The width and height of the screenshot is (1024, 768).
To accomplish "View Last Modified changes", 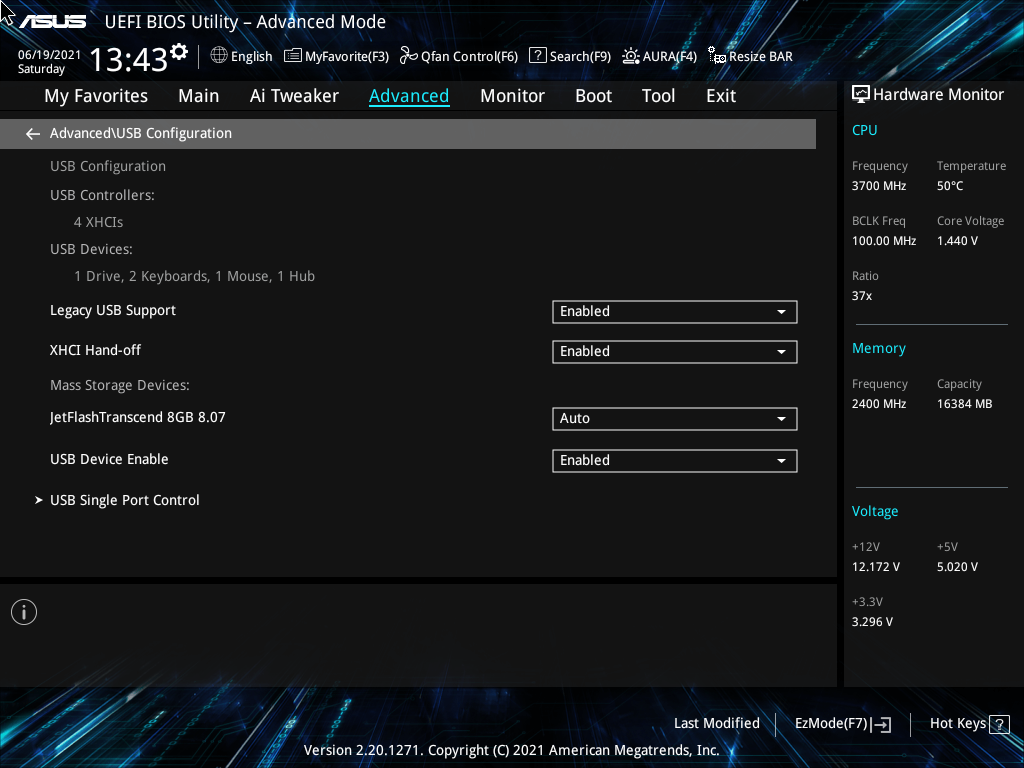I will (x=716, y=723).
